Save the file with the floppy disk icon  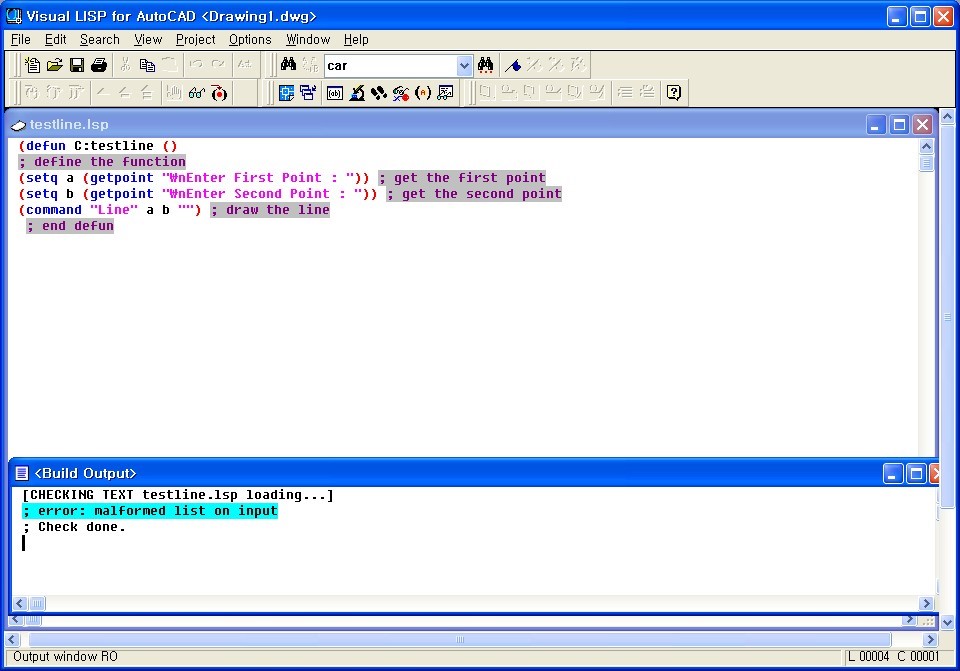77,64
